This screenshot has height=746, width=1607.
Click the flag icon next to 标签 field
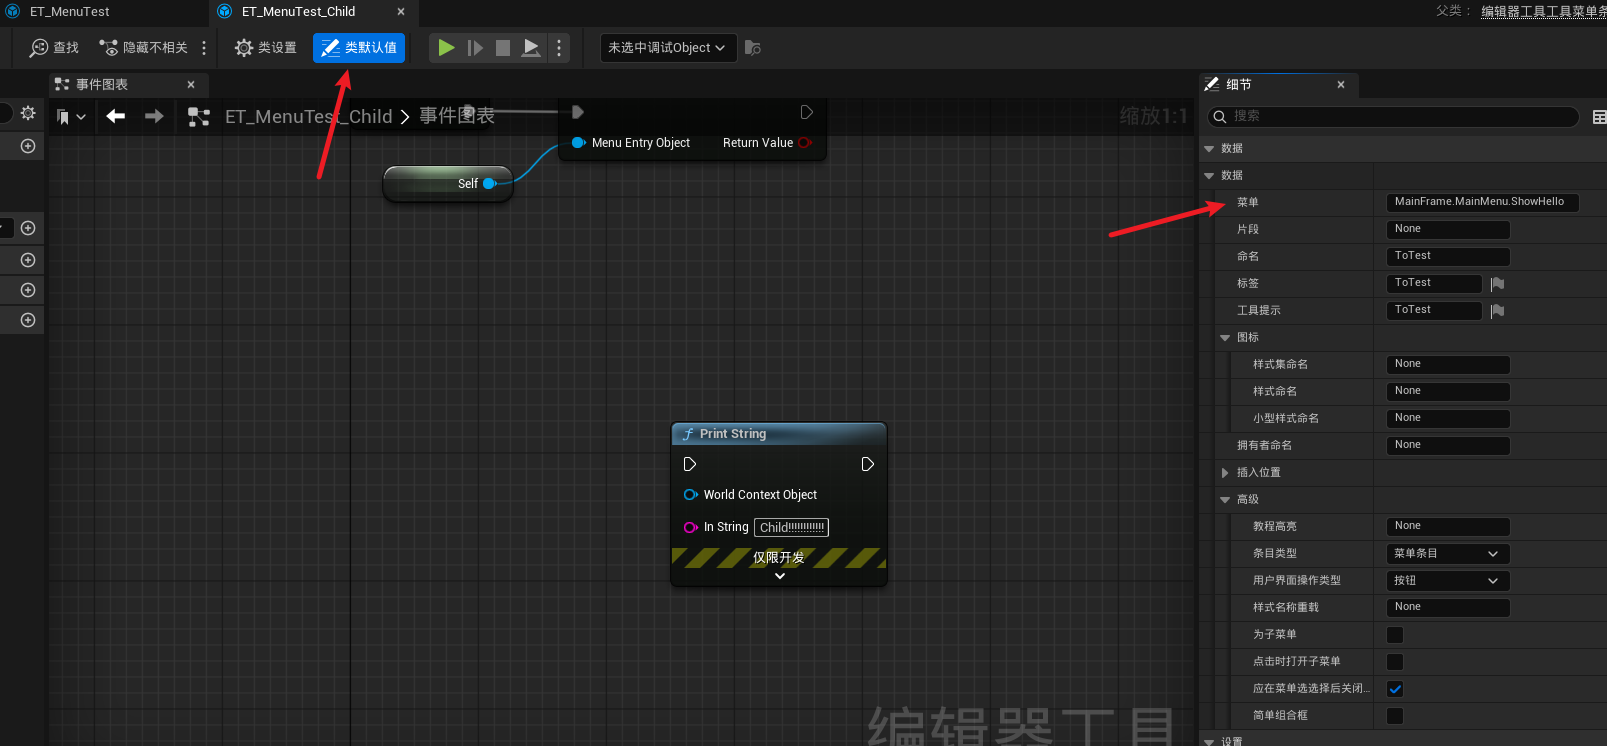[x=1497, y=284]
